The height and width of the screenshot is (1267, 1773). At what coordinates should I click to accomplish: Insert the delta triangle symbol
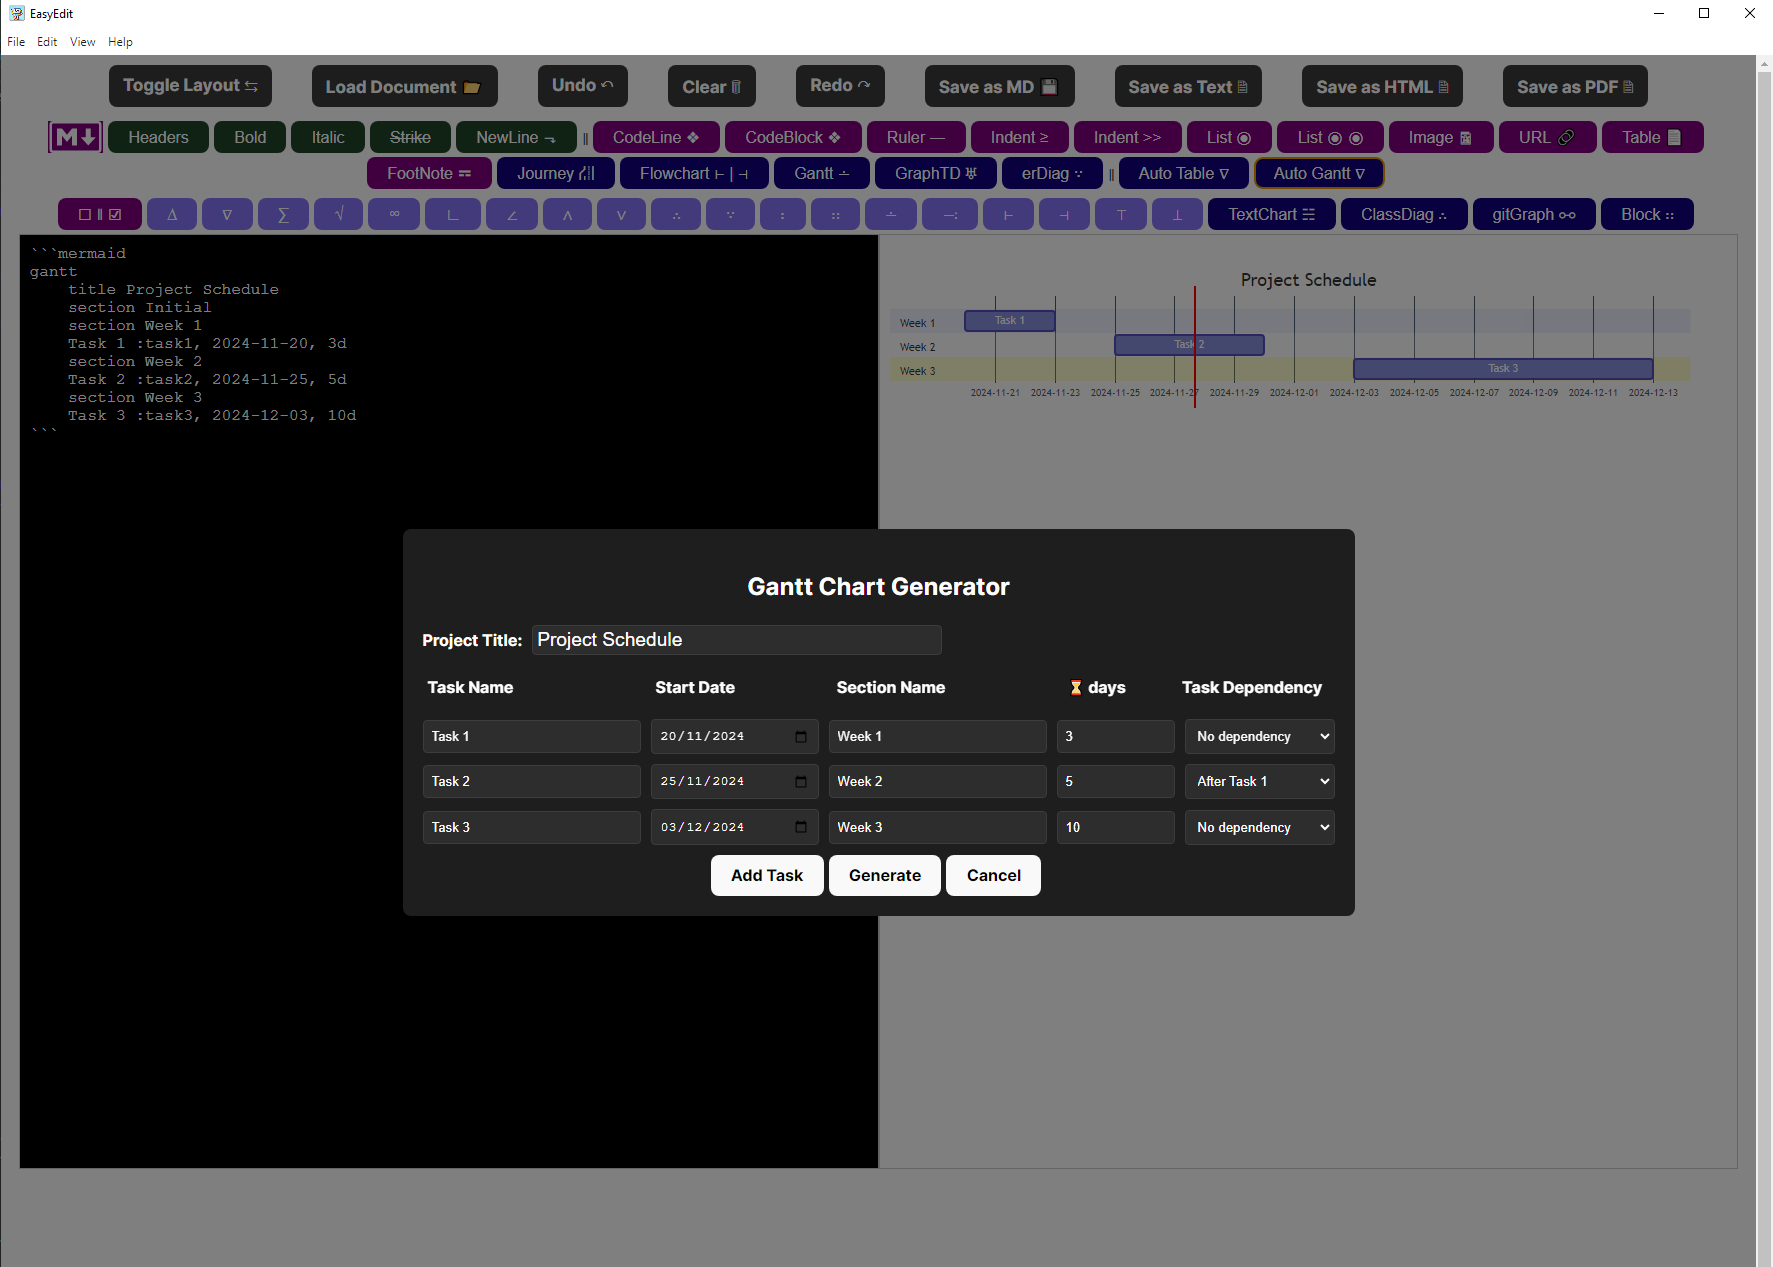click(172, 214)
